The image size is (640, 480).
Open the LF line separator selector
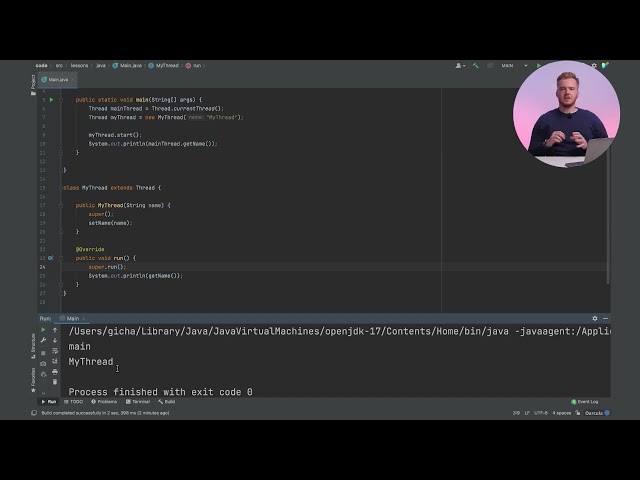tap(527, 413)
